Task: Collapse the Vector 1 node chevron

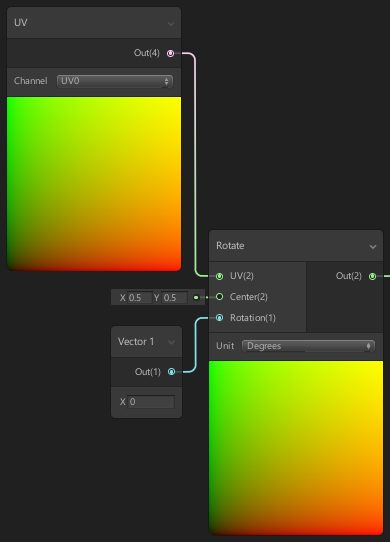Action: 171,343
